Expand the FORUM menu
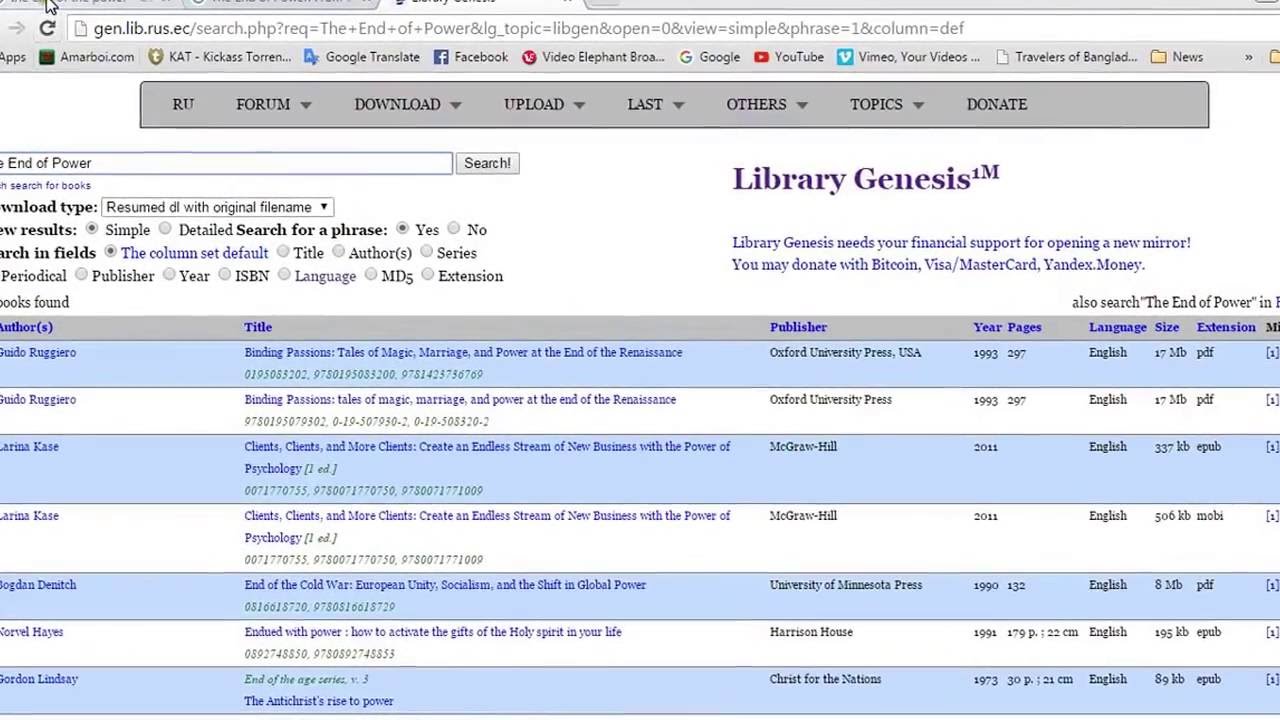 tap(273, 104)
